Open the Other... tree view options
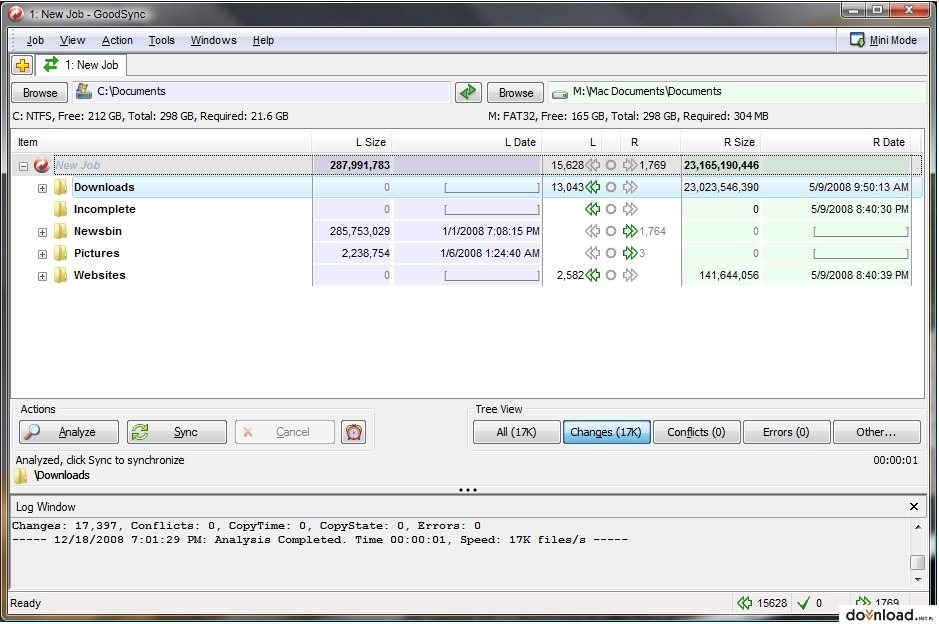 click(x=876, y=432)
